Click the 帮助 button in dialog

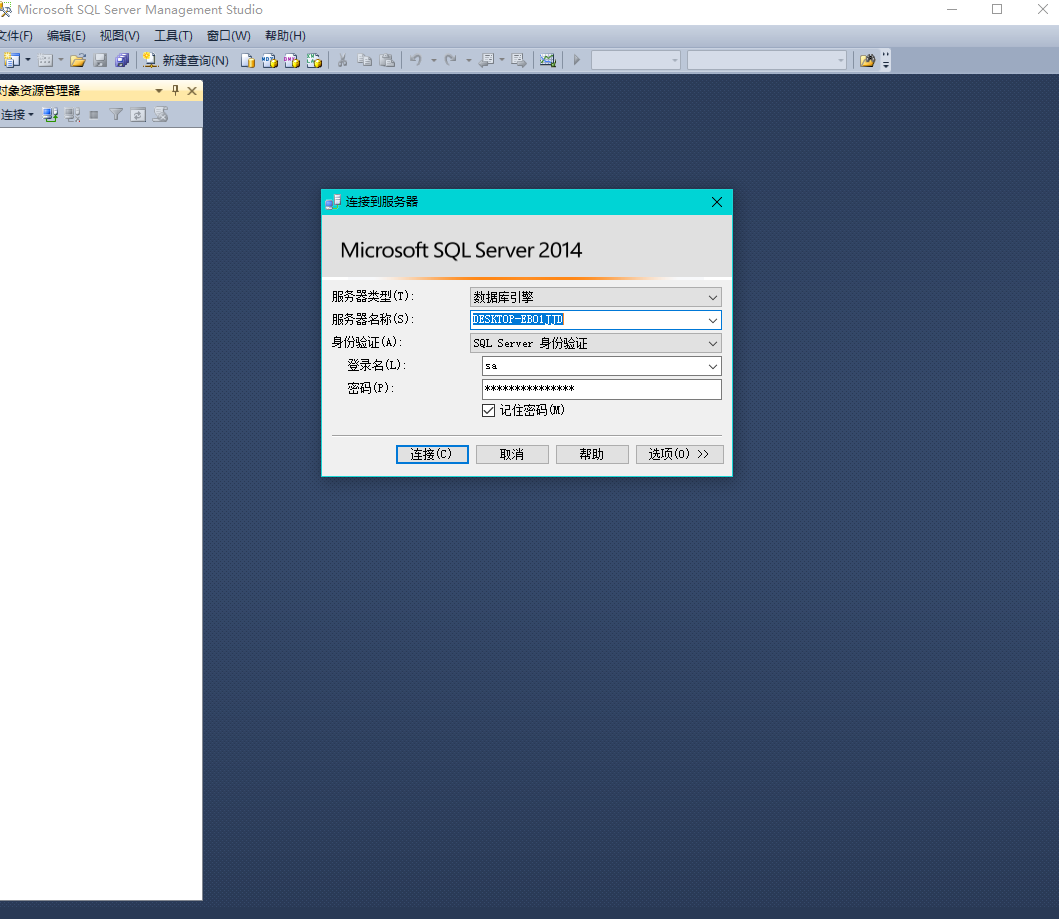[x=592, y=454]
